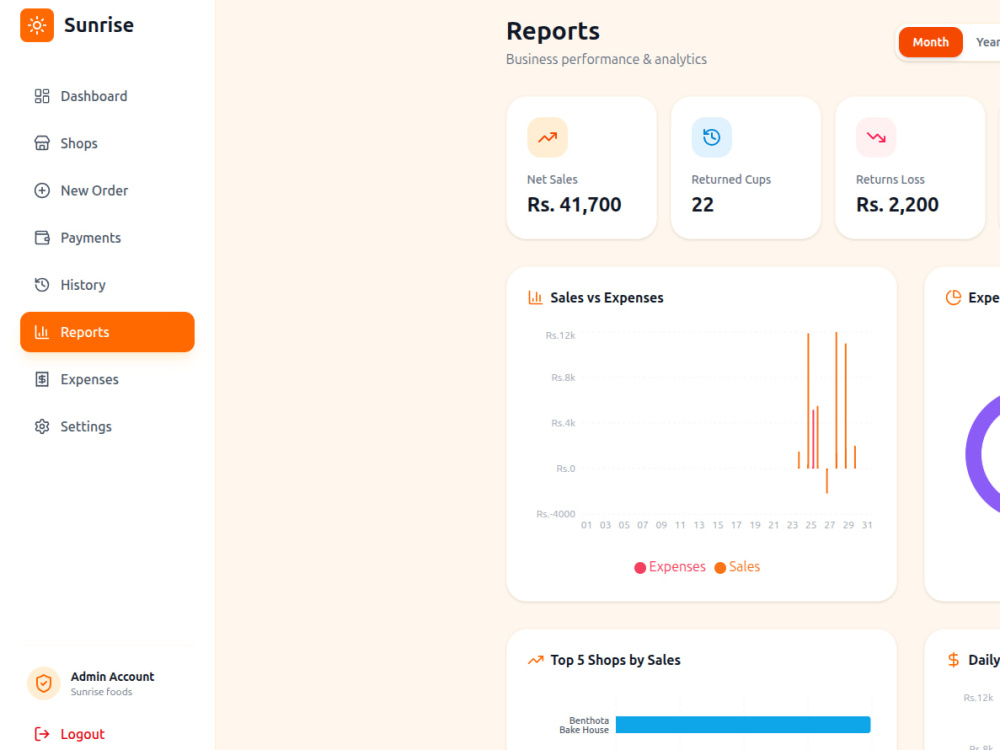Open the Dashboard page
This screenshot has height=750, width=1000.
pyautogui.click(x=107, y=96)
